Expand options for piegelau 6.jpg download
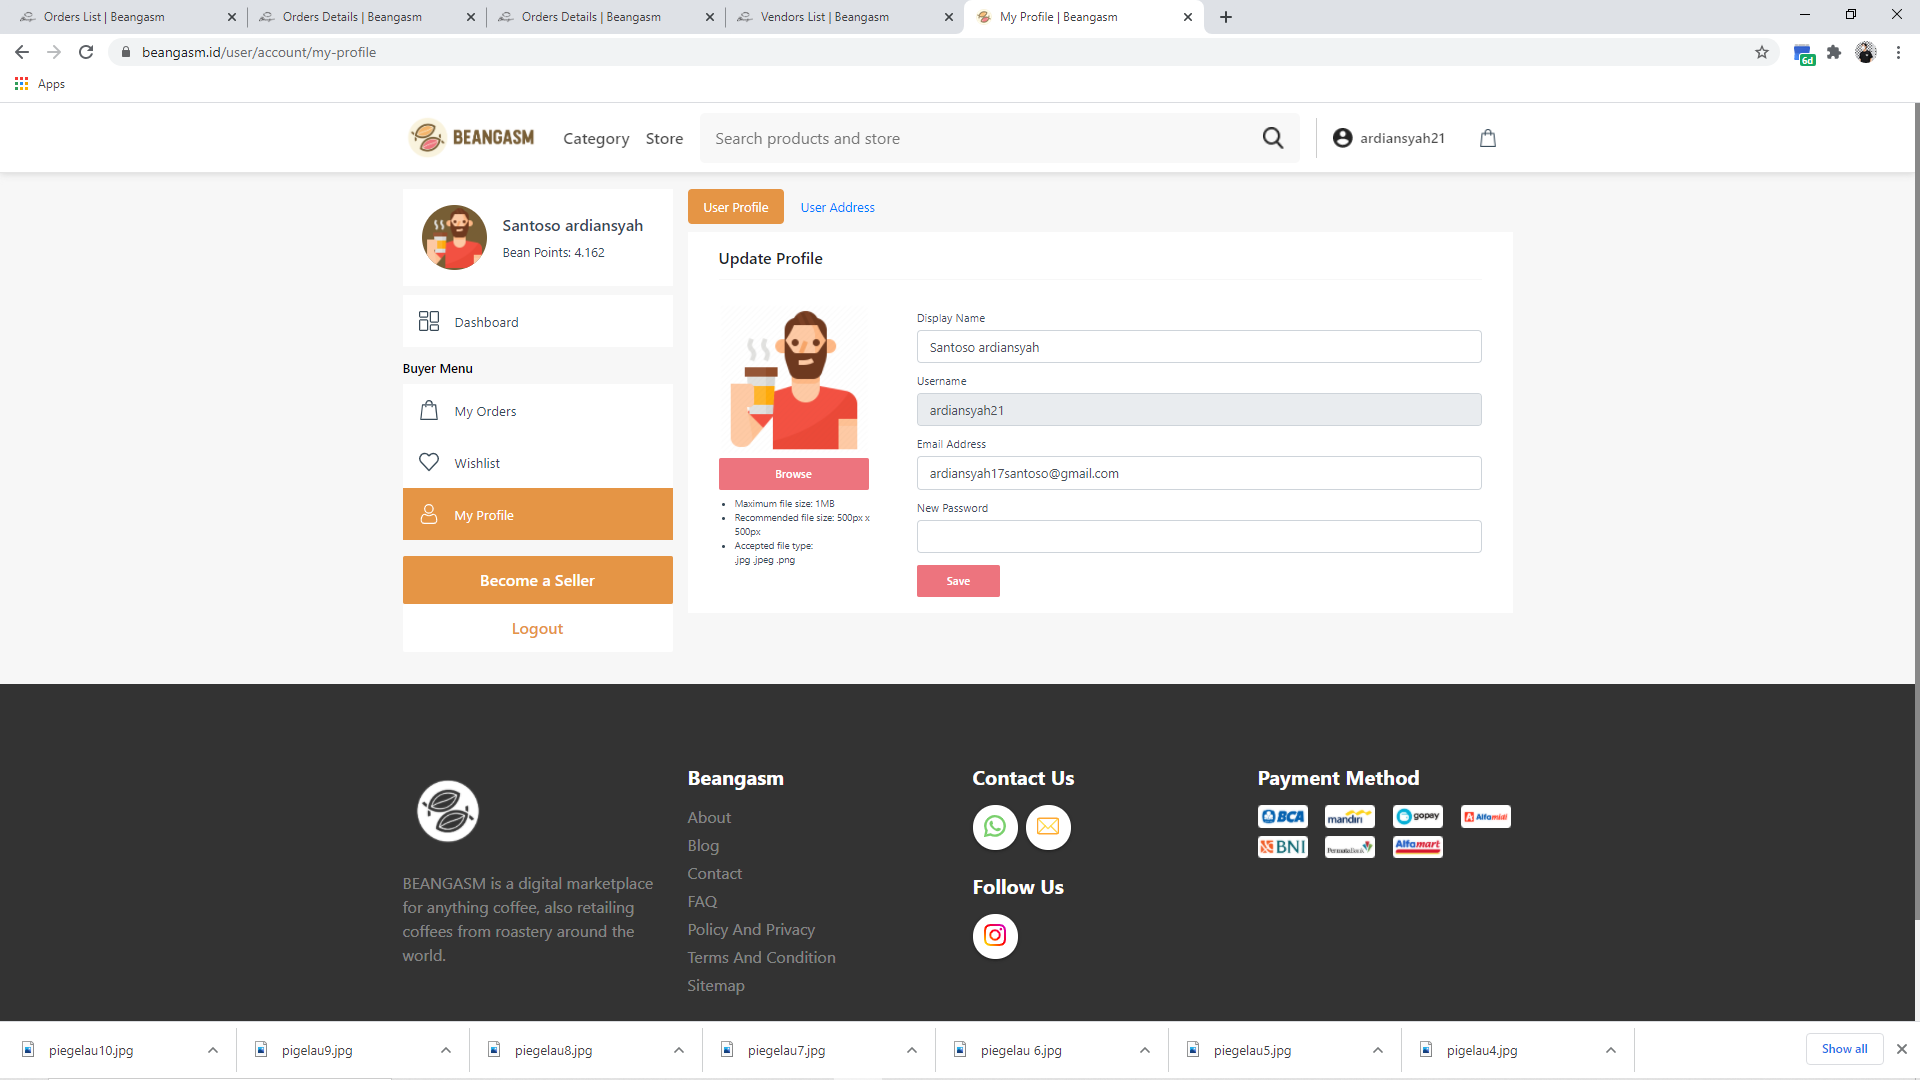Image resolution: width=1920 pixels, height=1080 pixels. tap(1145, 1050)
